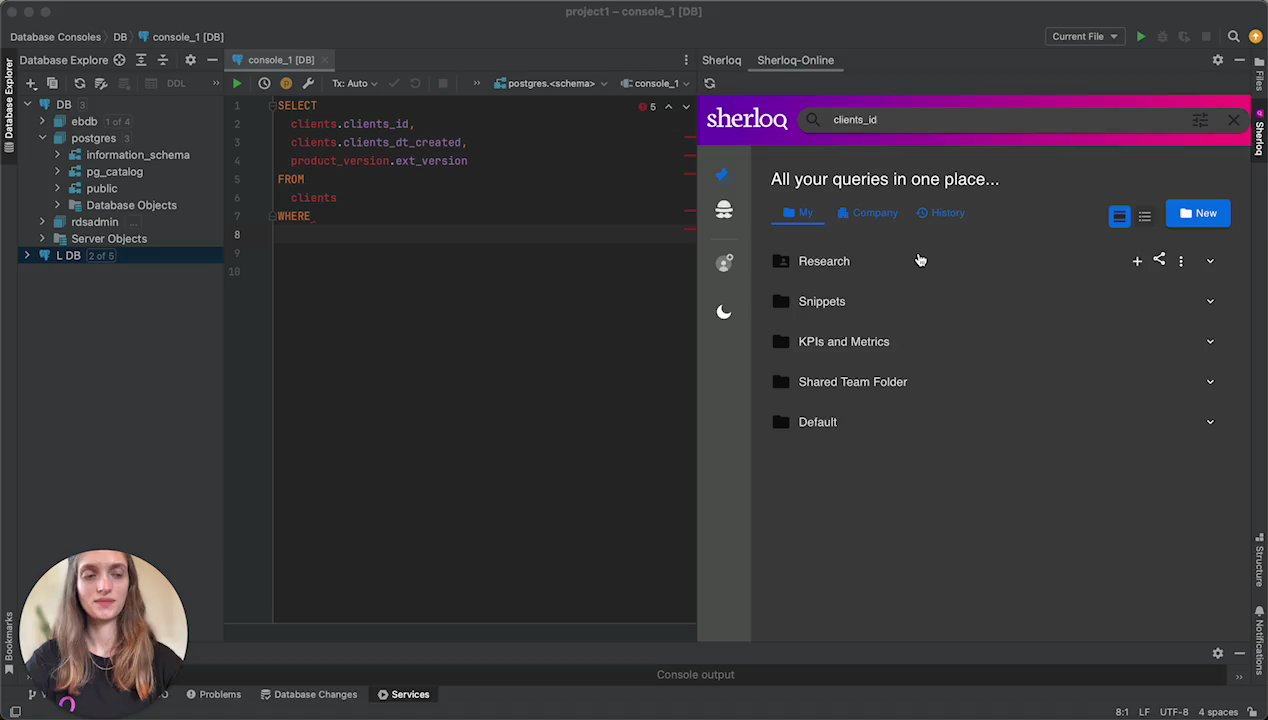This screenshot has height=720, width=1268.
Task: Run Current File with top toolbar play button
Action: (x=1141, y=37)
